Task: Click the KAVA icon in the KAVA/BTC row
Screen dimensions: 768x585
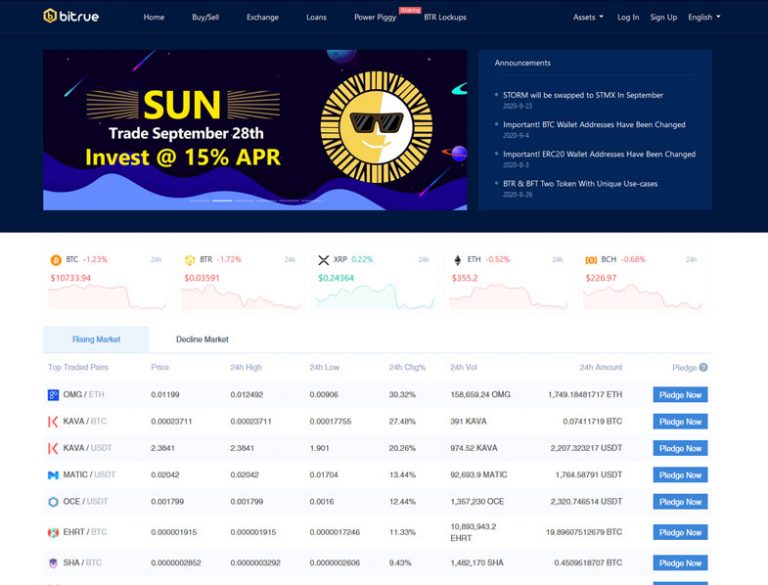Action: click(53, 421)
